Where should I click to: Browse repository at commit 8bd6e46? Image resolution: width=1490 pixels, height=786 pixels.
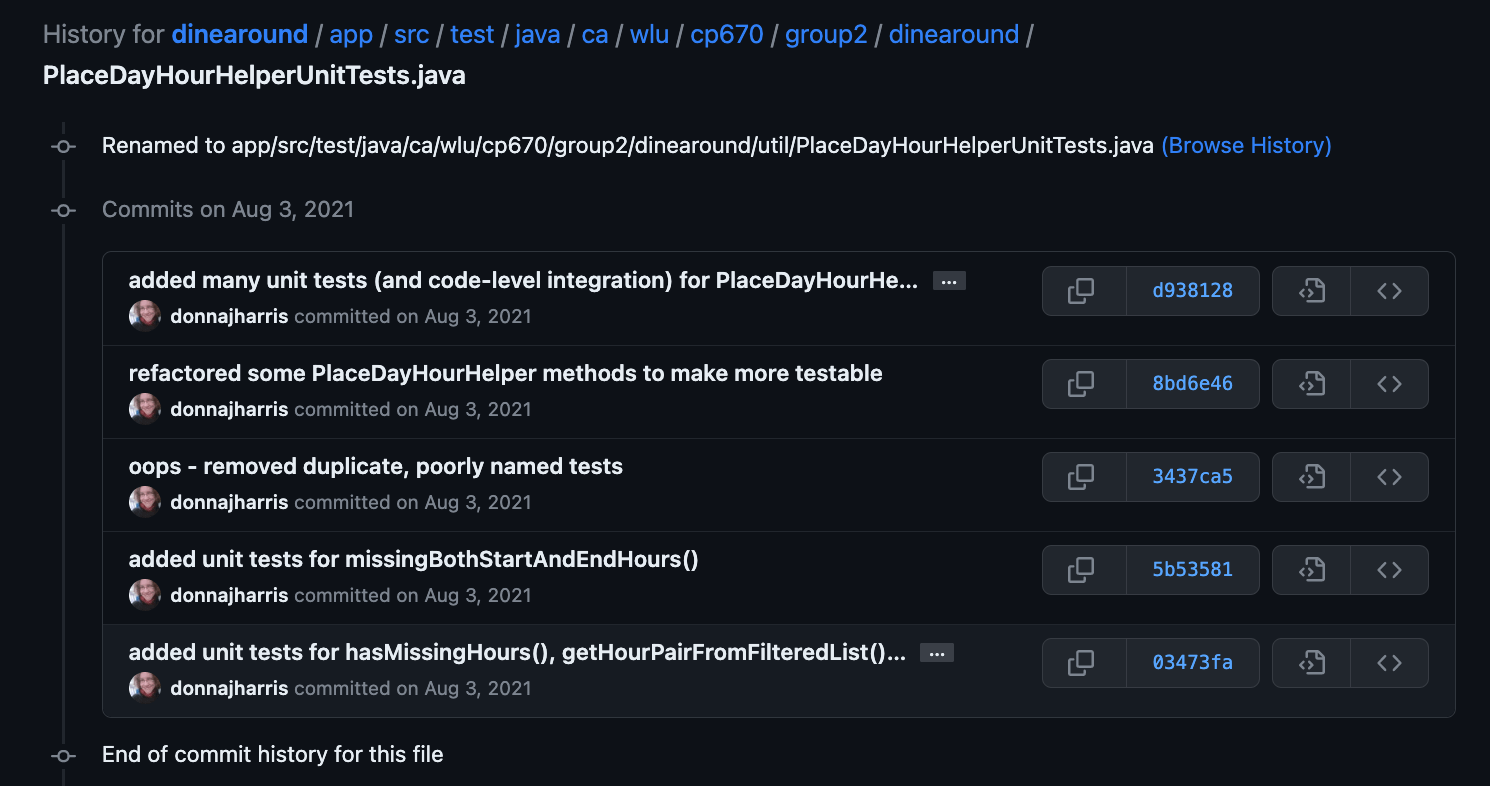(x=1311, y=383)
